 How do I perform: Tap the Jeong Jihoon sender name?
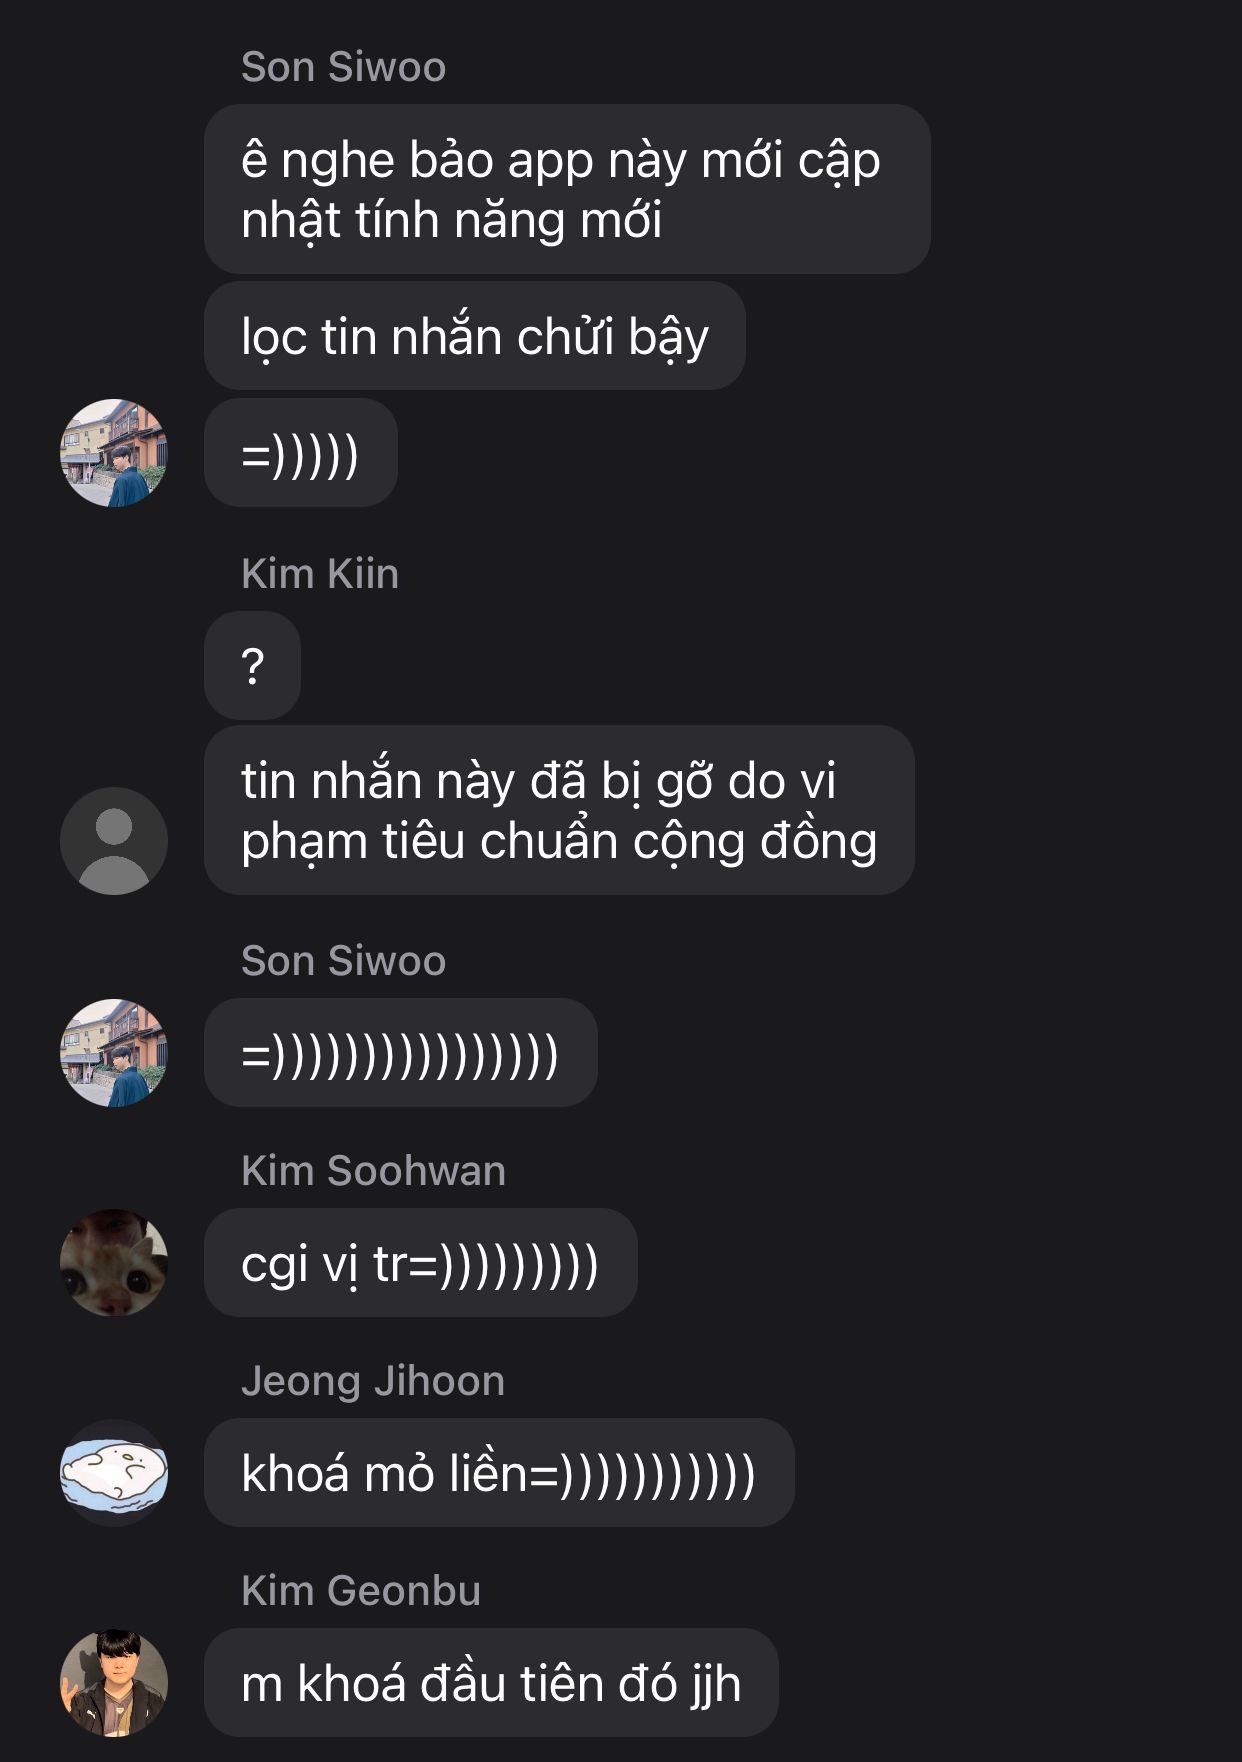[373, 1381]
